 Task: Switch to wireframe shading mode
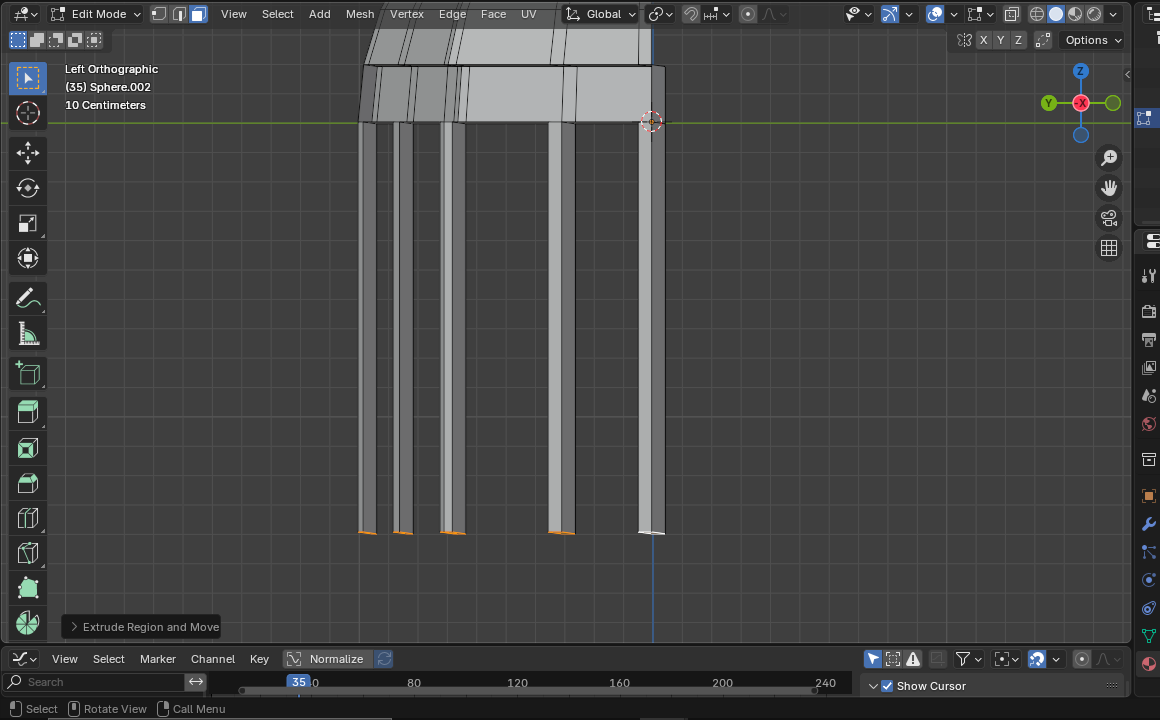[1037, 14]
